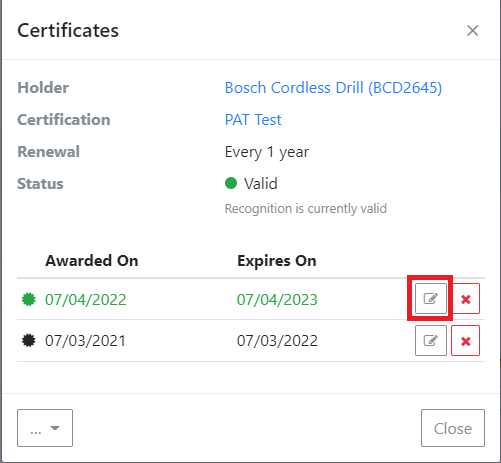Delete the 07/04/2022 certificate entry

466,299
